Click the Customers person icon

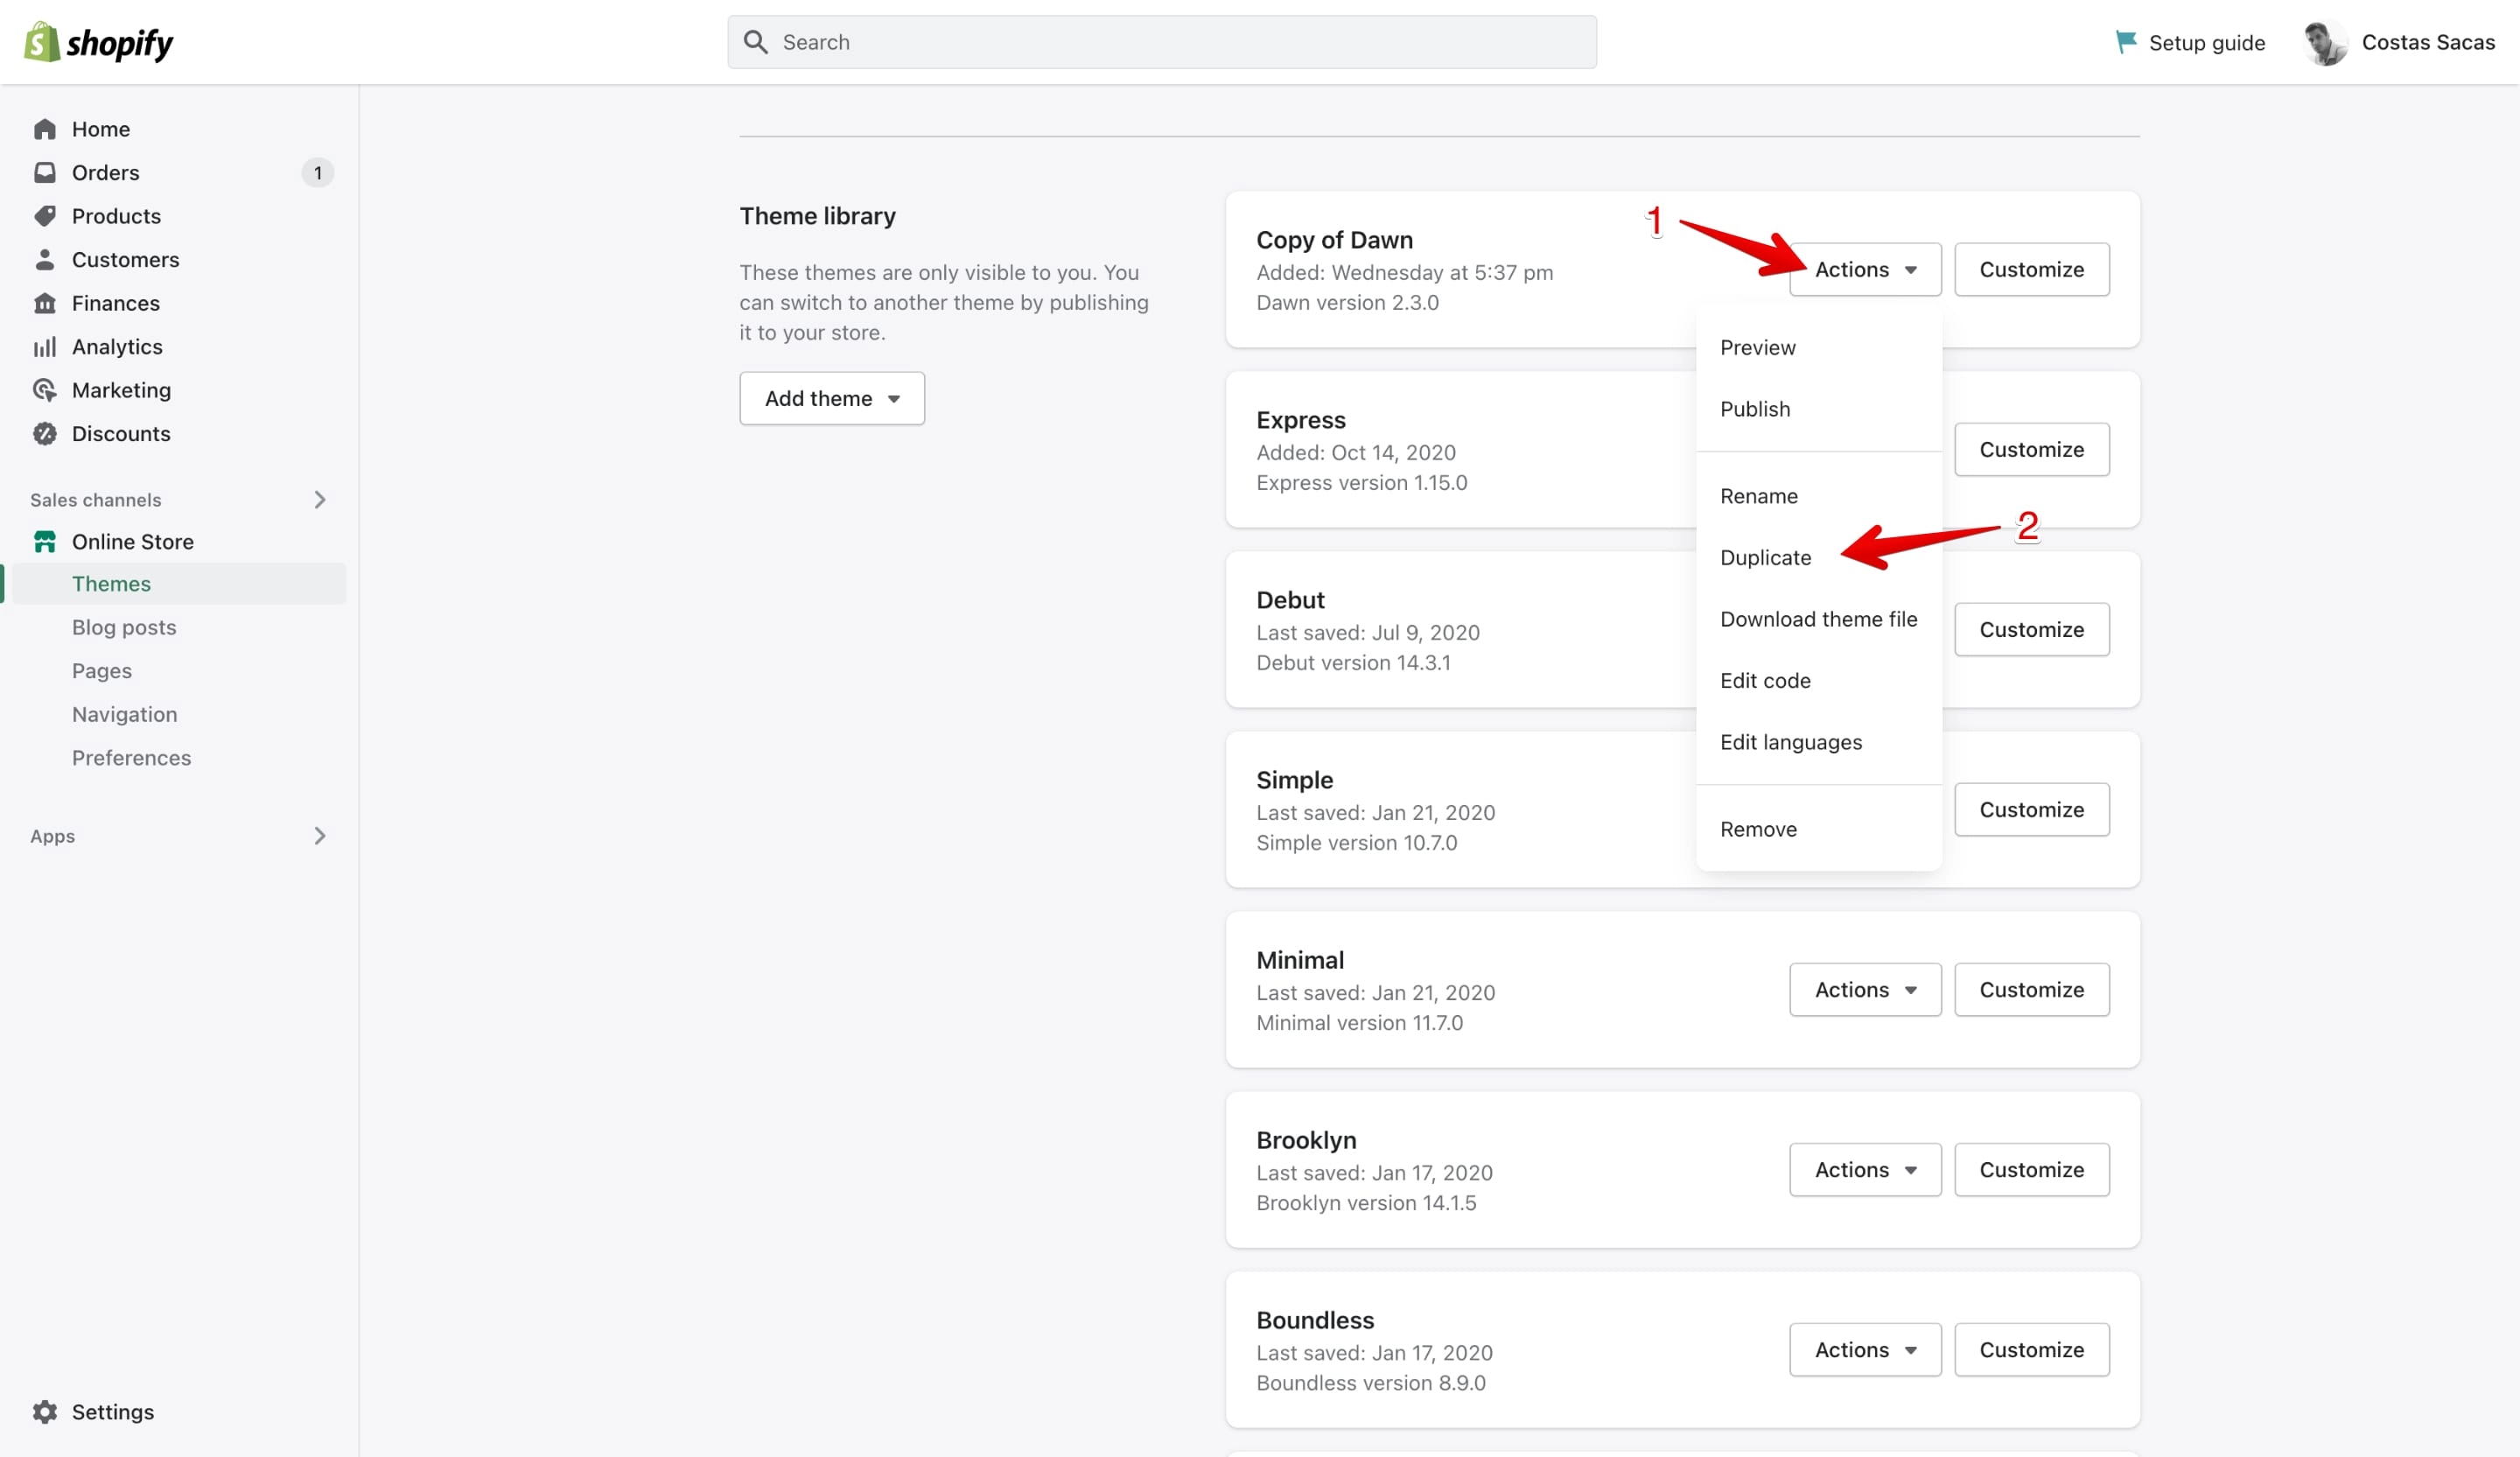[x=45, y=259]
